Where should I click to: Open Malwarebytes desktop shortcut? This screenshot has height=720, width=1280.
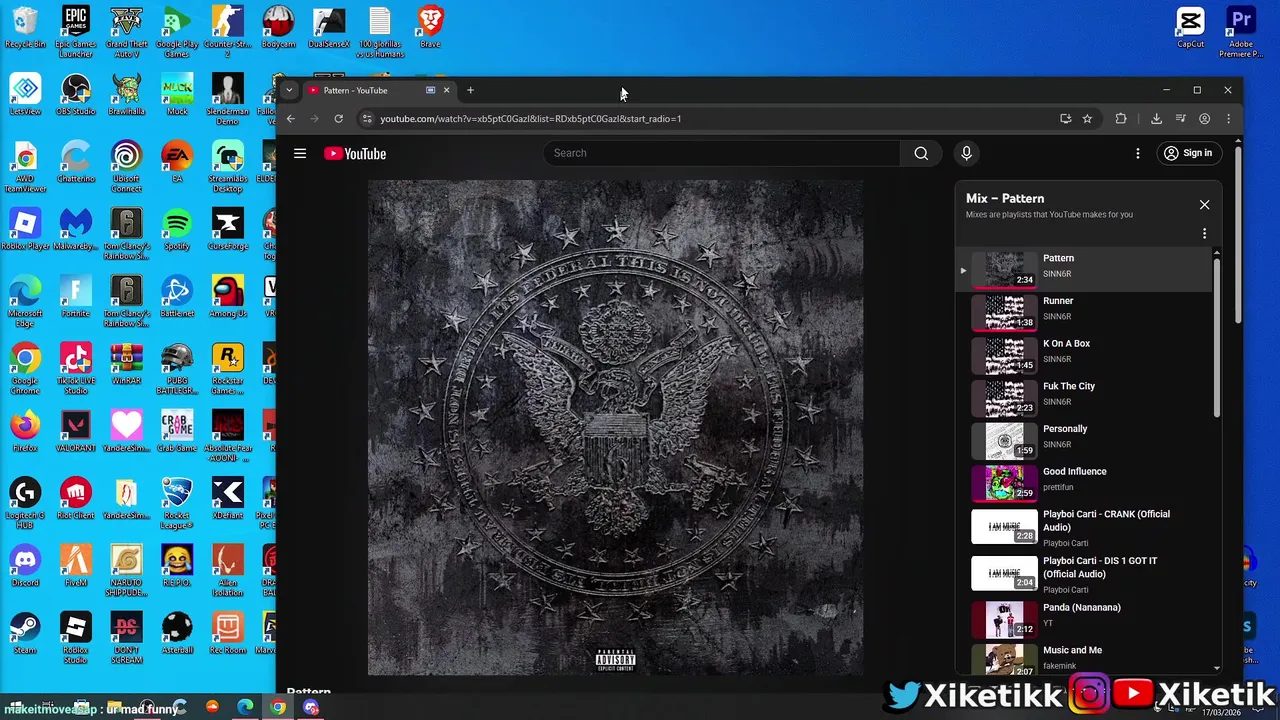pos(76,229)
